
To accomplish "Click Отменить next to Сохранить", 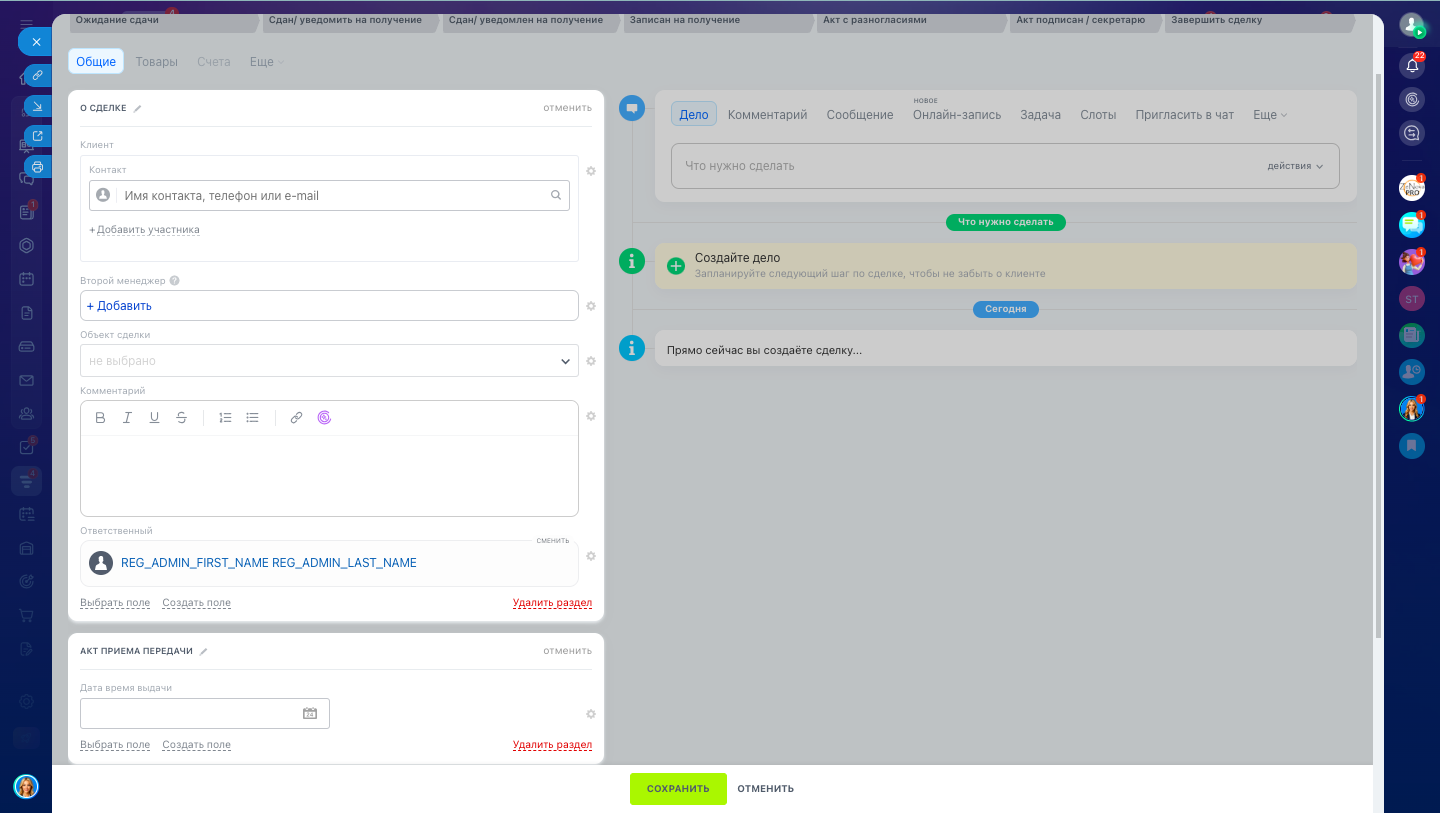I will tap(766, 789).
